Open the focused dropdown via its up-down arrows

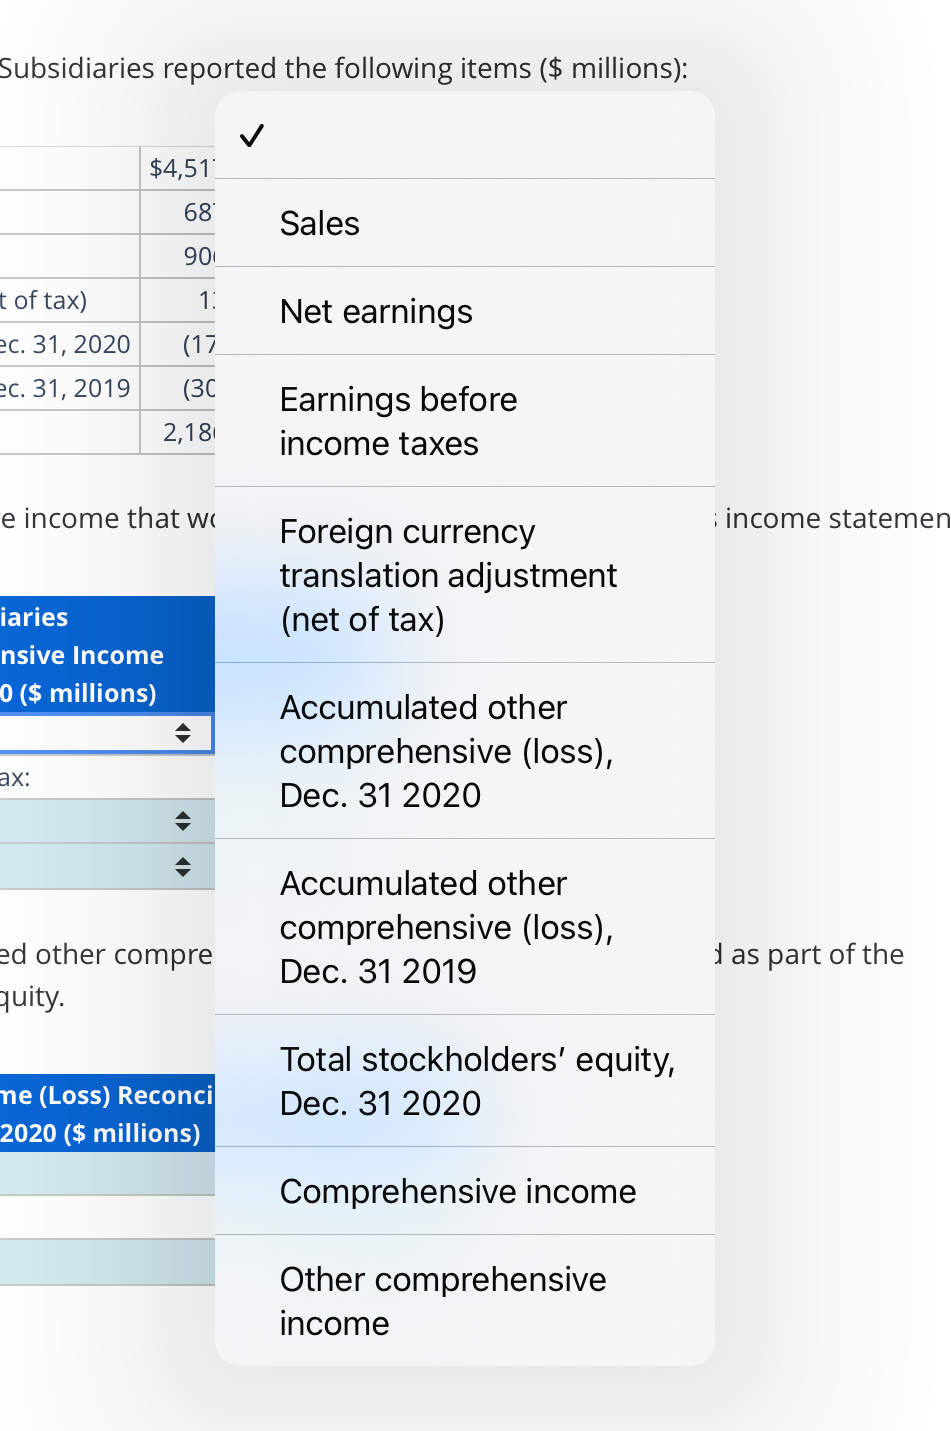(183, 733)
